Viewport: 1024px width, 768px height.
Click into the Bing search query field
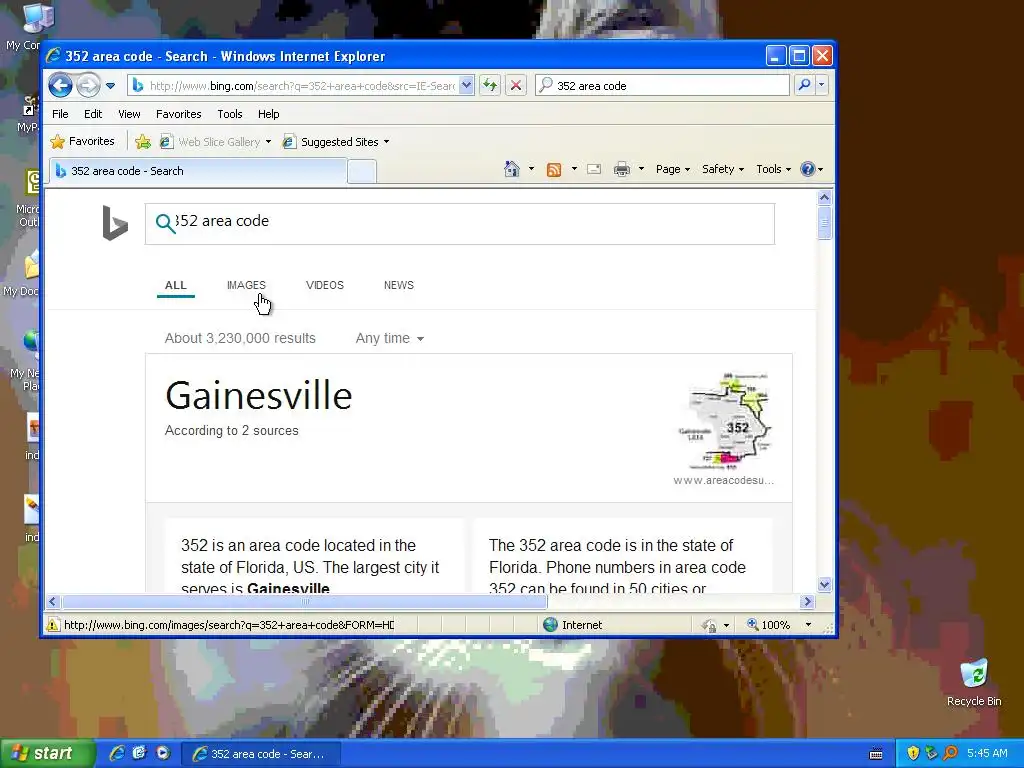click(460, 224)
